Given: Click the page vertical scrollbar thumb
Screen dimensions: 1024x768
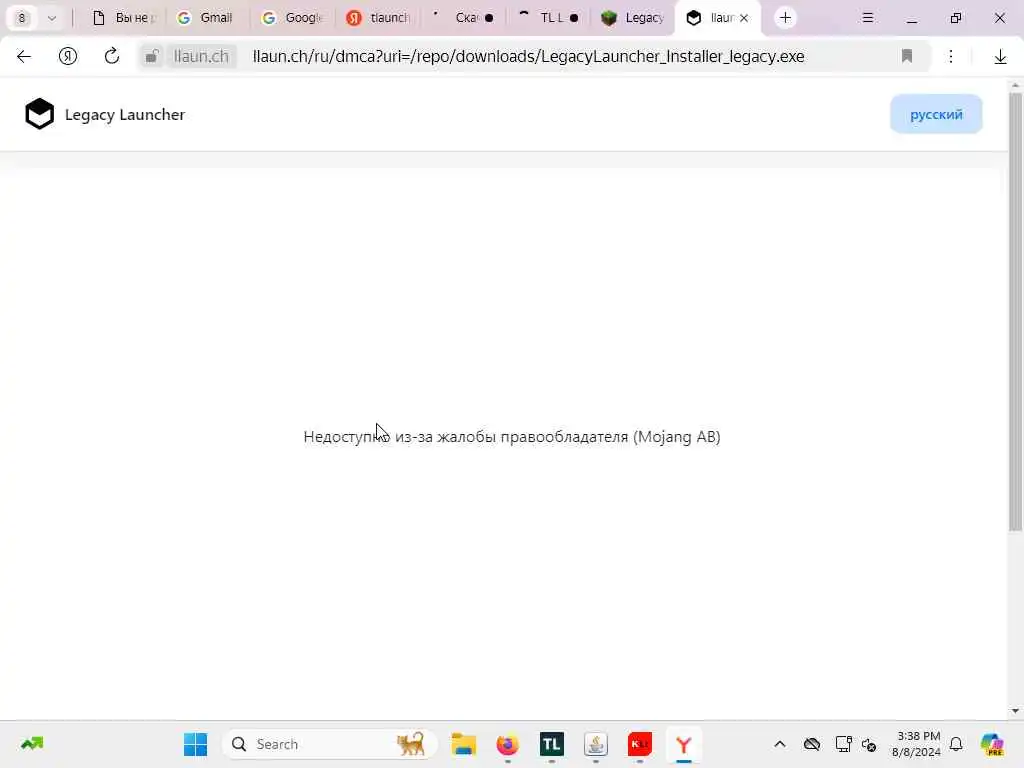Looking at the screenshot, I should click(1015, 312).
